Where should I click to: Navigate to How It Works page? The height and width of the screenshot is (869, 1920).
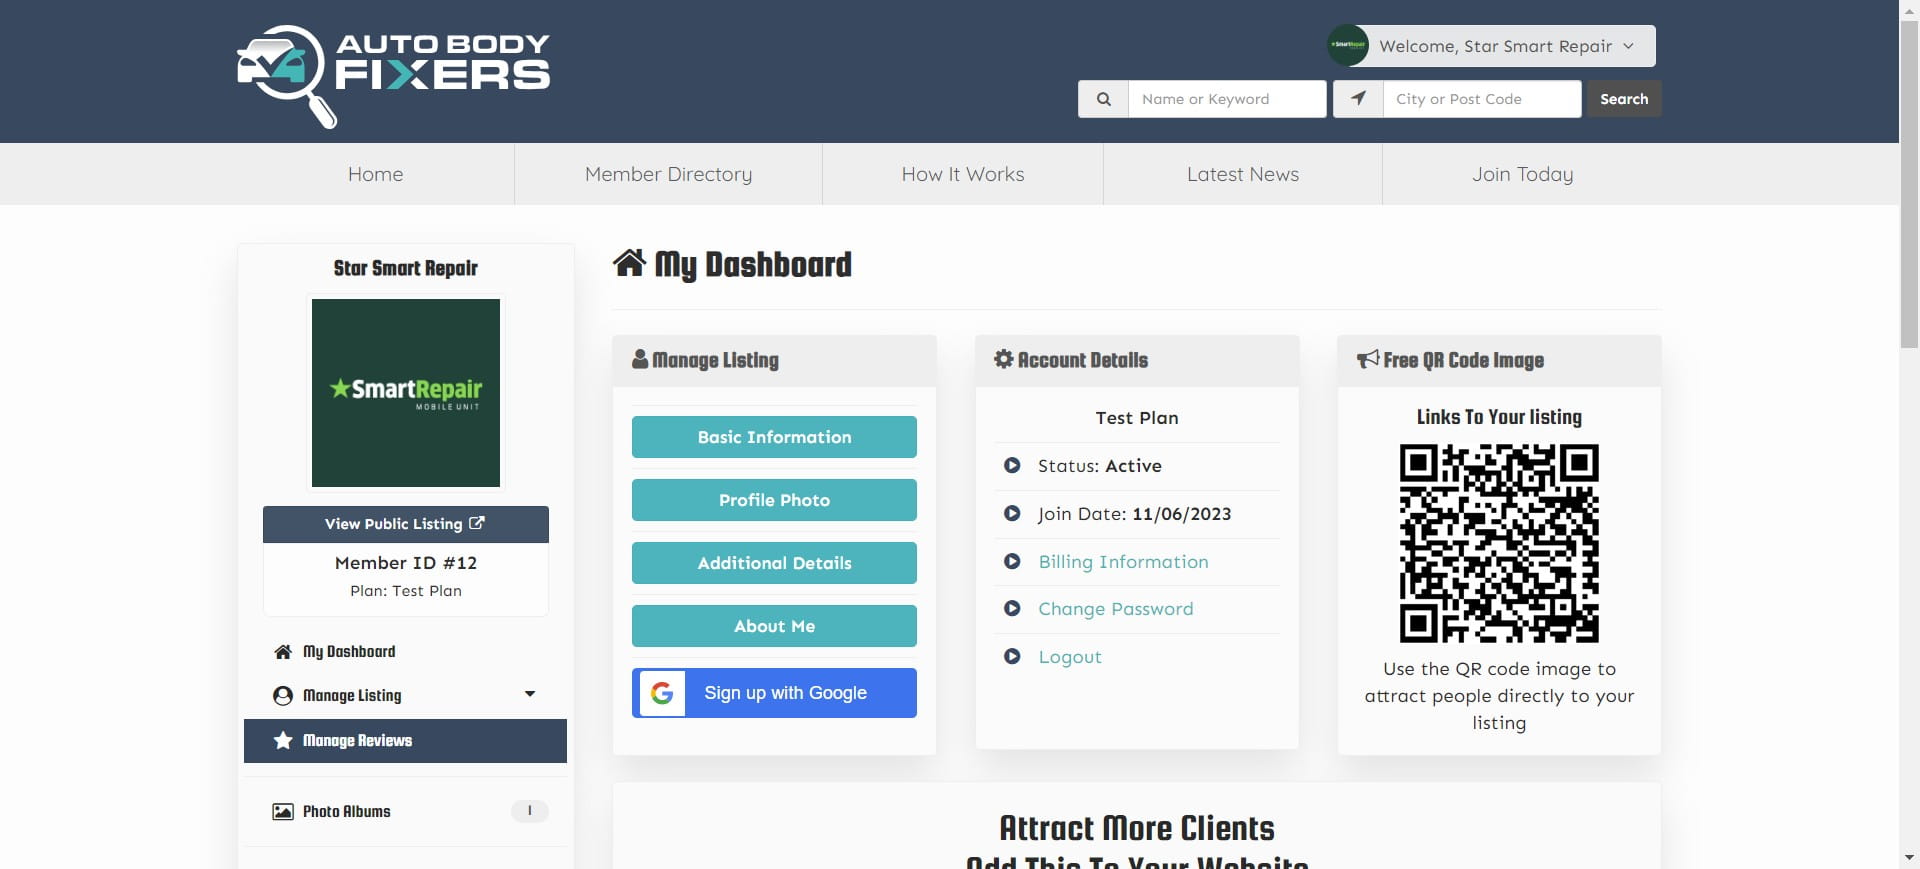point(962,174)
